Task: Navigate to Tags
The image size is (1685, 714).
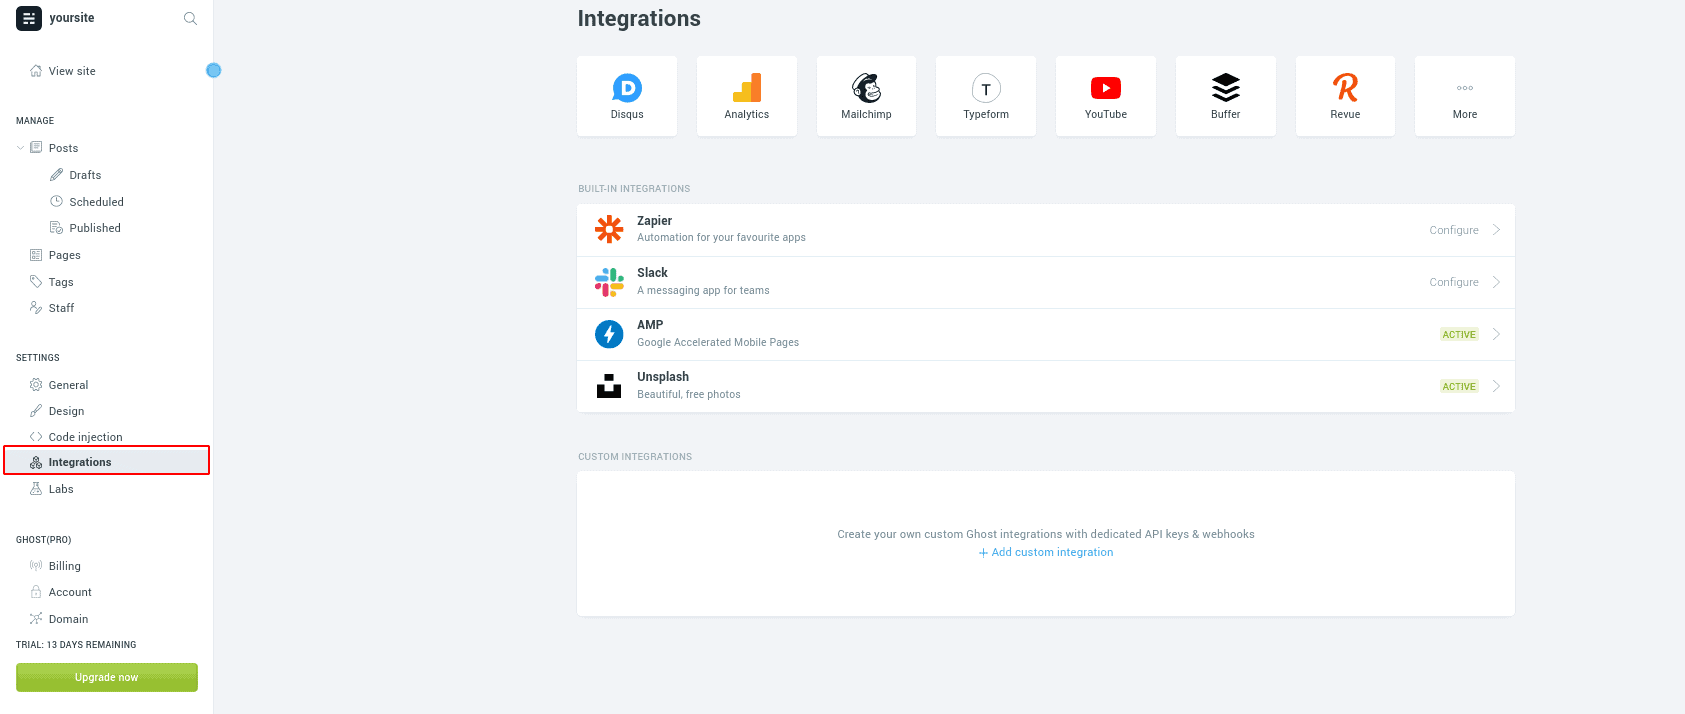Action: point(61,282)
